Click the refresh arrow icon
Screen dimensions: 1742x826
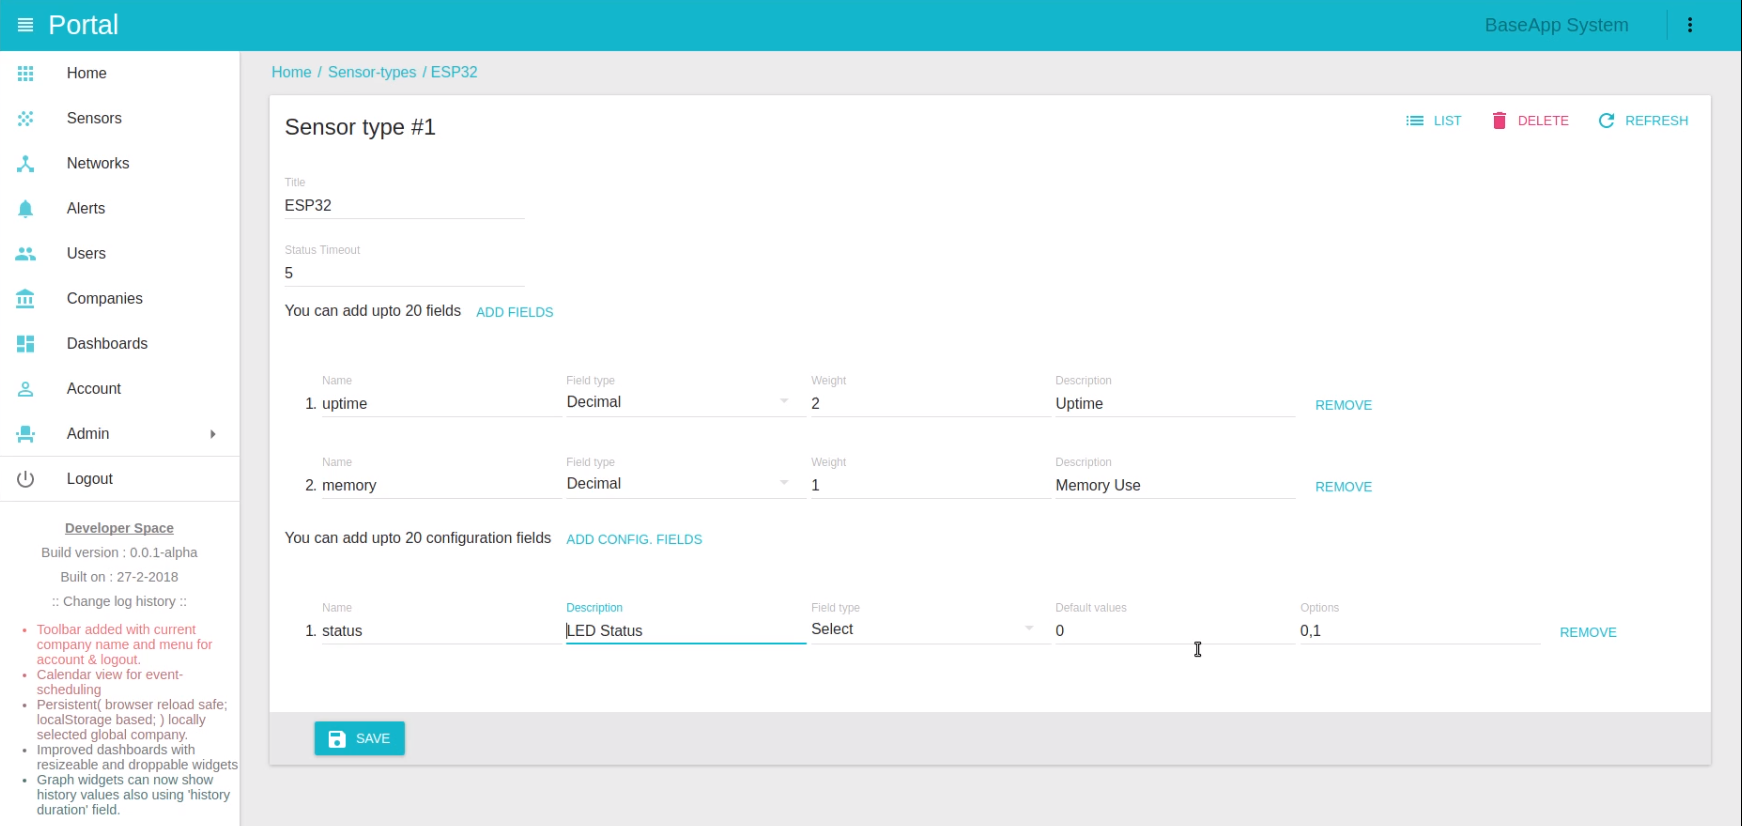[x=1606, y=120]
